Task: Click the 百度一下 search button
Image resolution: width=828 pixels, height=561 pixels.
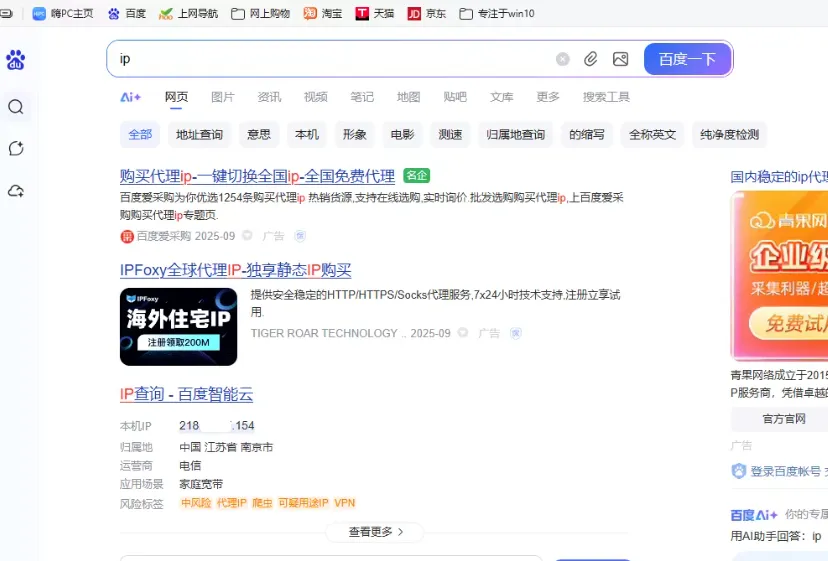Action: pyautogui.click(x=688, y=59)
